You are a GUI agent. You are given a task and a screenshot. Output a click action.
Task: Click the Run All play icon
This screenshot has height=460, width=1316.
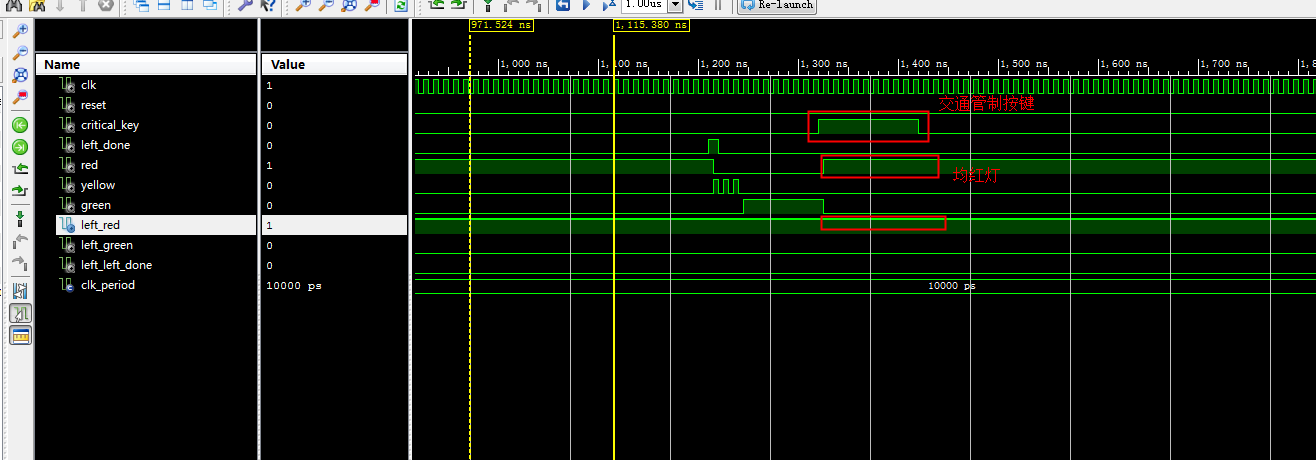(586, 5)
